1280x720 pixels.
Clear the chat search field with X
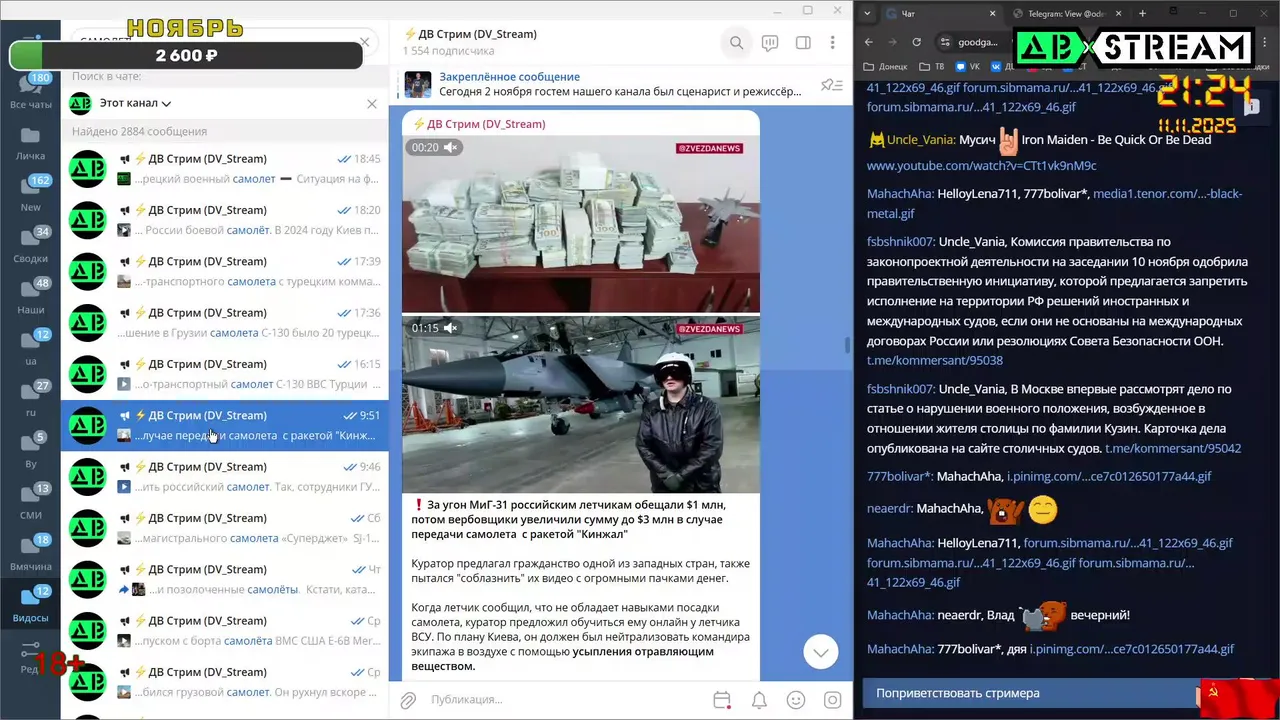pos(365,42)
